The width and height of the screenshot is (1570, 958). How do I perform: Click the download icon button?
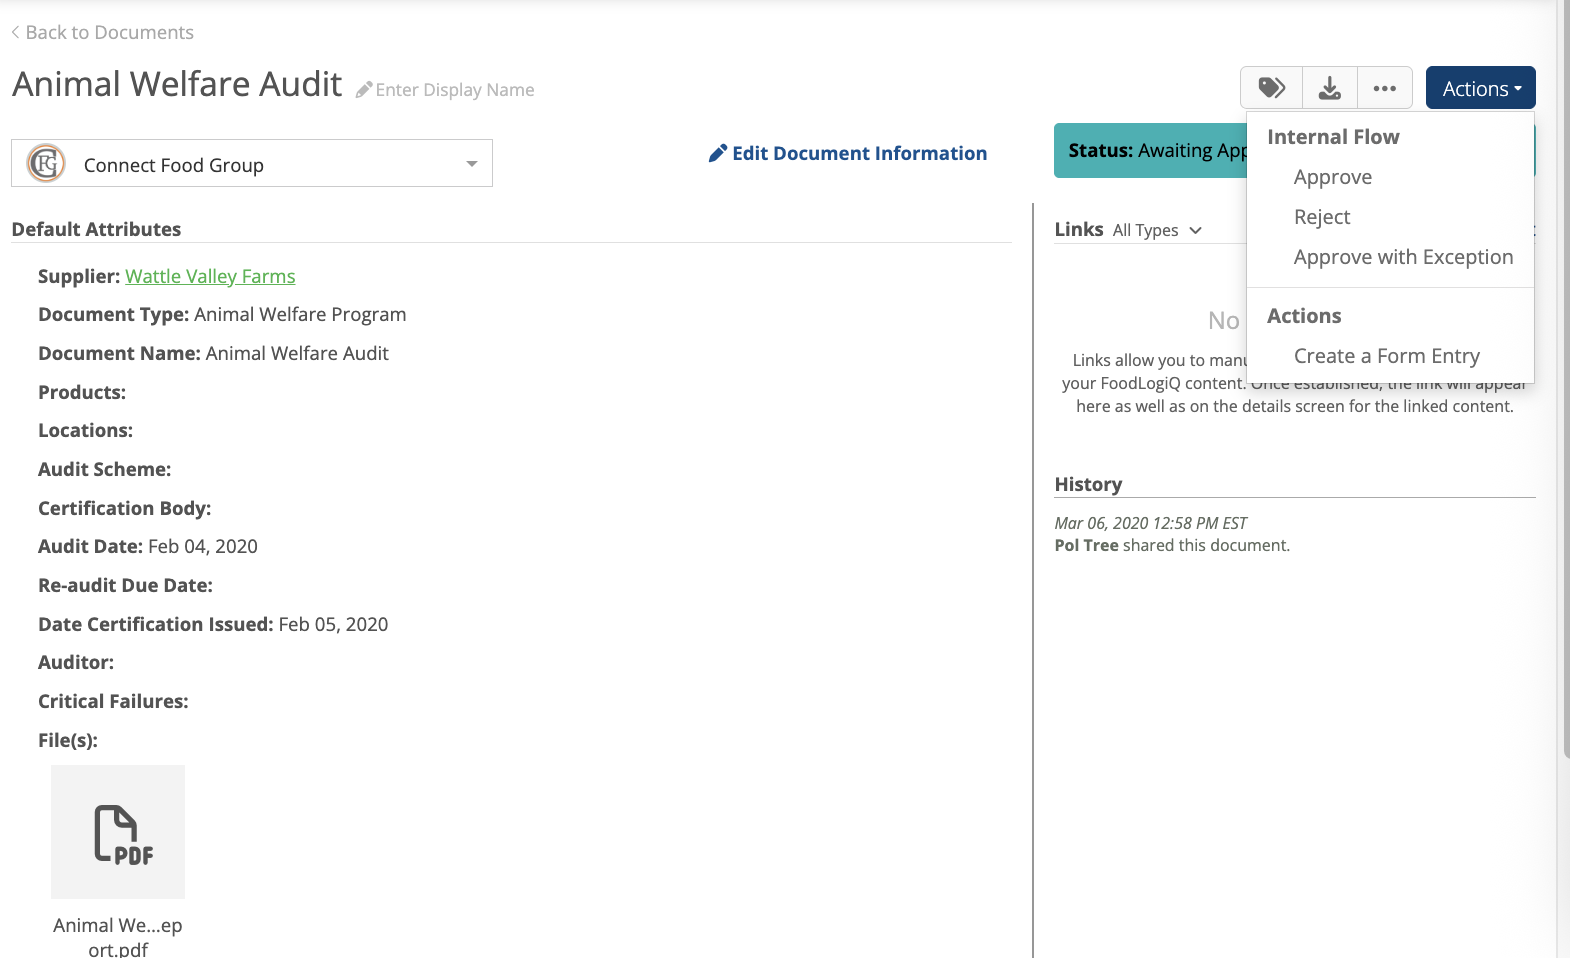1329,88
